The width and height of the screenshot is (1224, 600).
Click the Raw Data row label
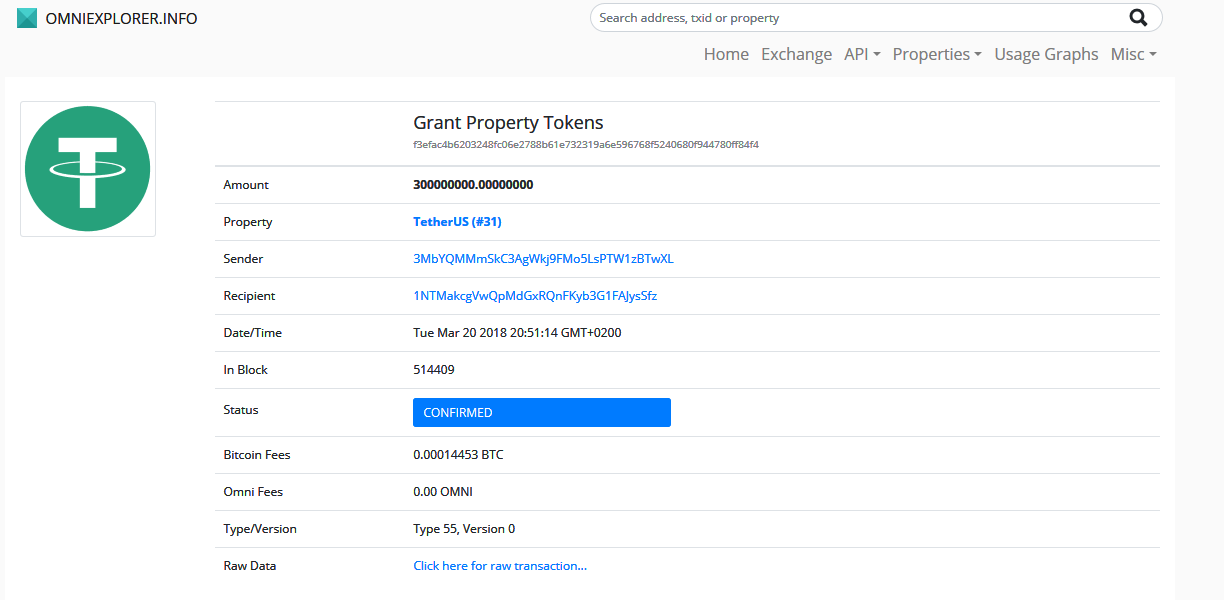[x=250, y=566]
